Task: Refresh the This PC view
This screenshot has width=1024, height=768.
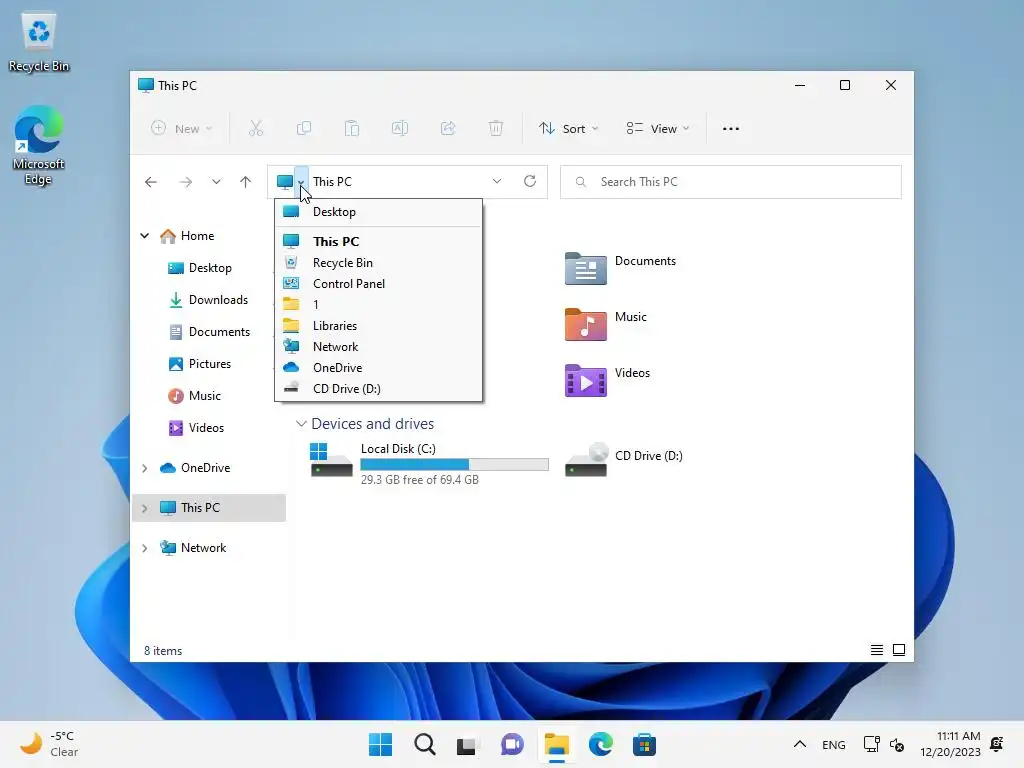Action: [x=530, y=181]
